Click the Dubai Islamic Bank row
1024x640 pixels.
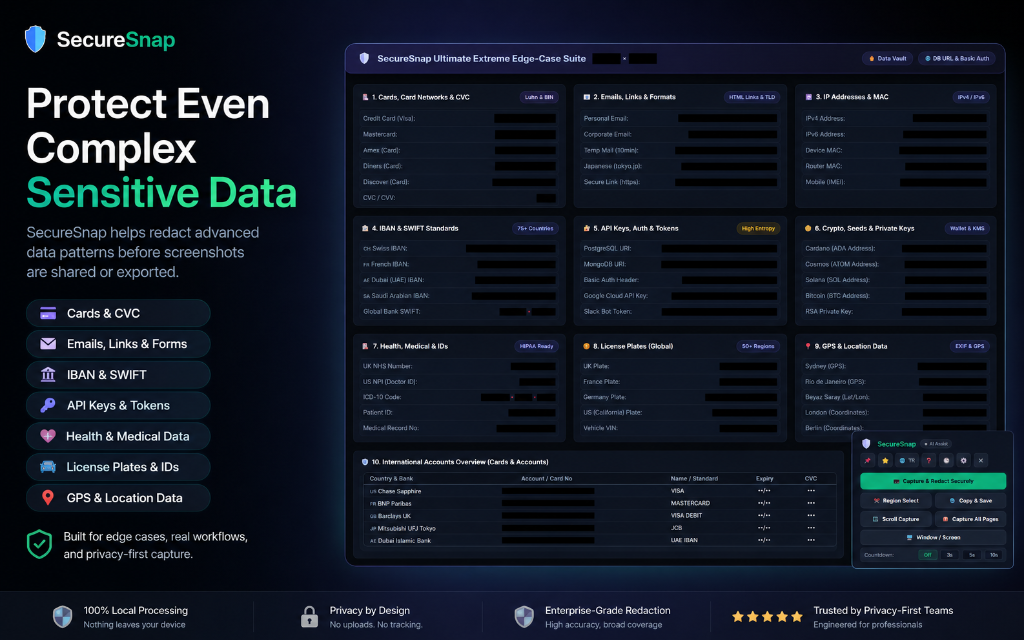(600, 540)
